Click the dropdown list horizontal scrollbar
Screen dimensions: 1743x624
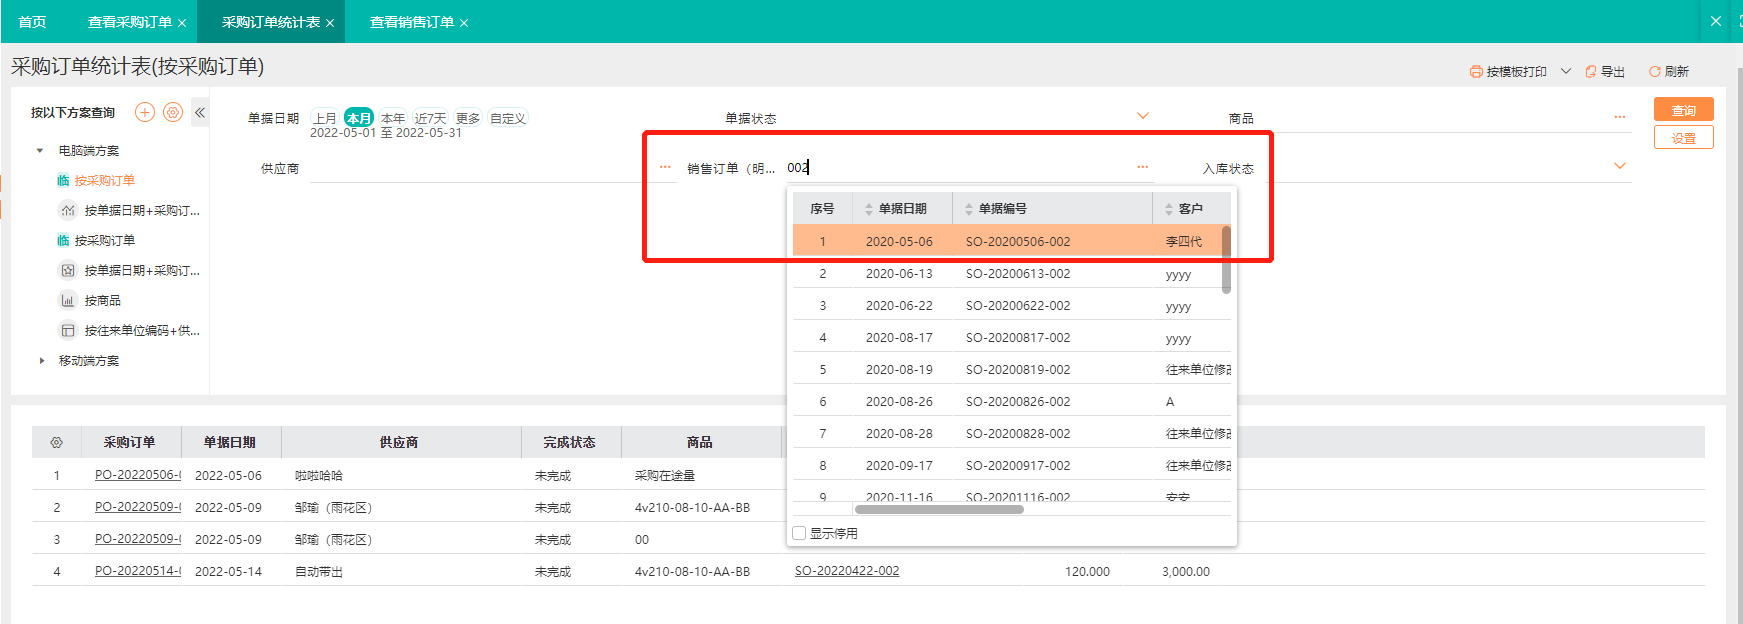pyautogui.click(x=938, y=509)
